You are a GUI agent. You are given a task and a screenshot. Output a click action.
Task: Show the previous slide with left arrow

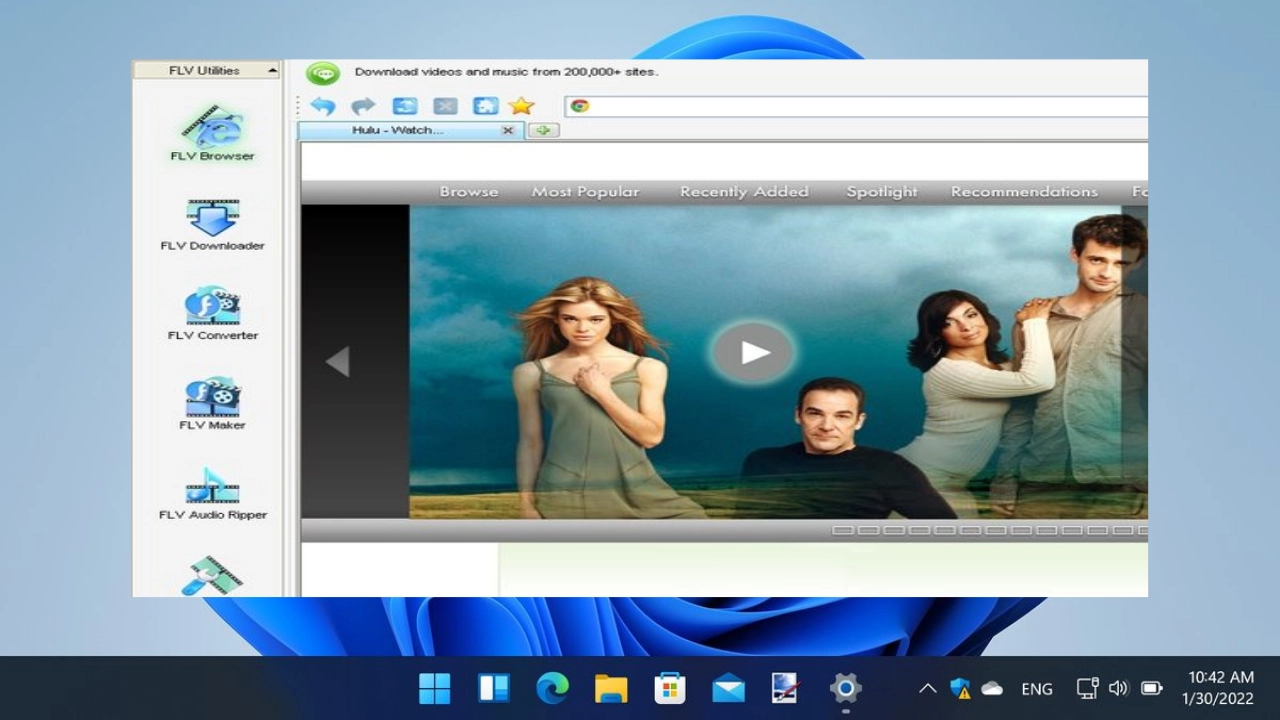pyautogui.click(x=338, y=361)
